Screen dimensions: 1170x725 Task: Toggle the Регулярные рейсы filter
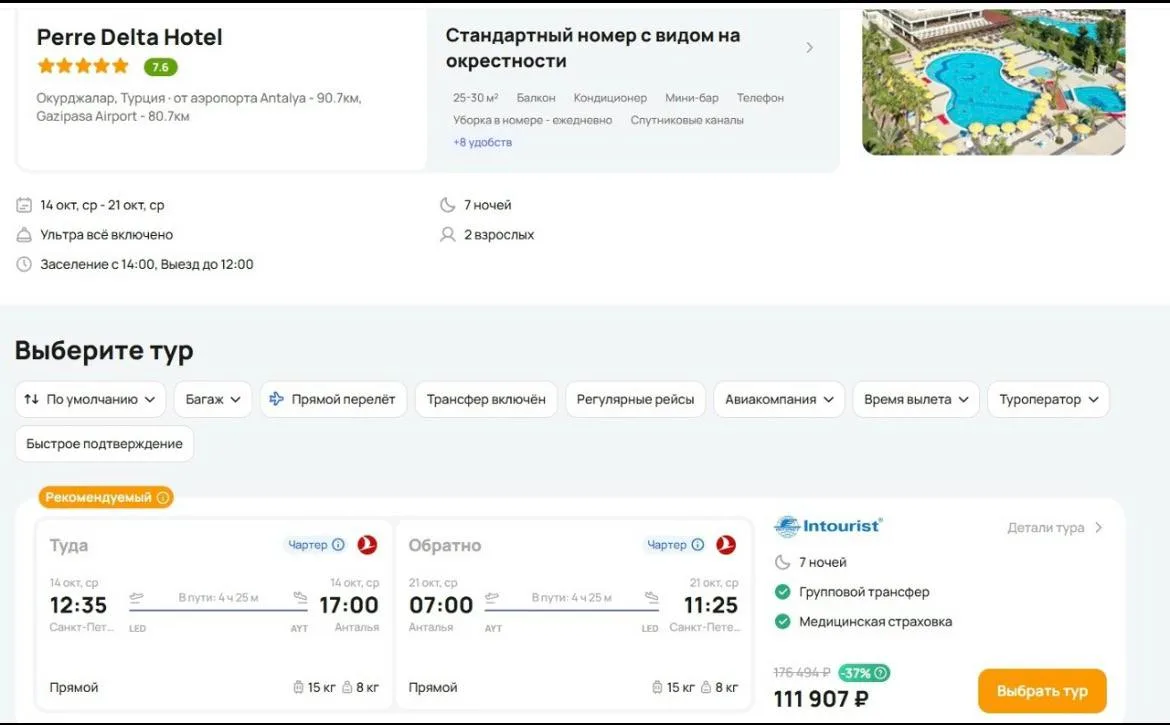point(635,399)
